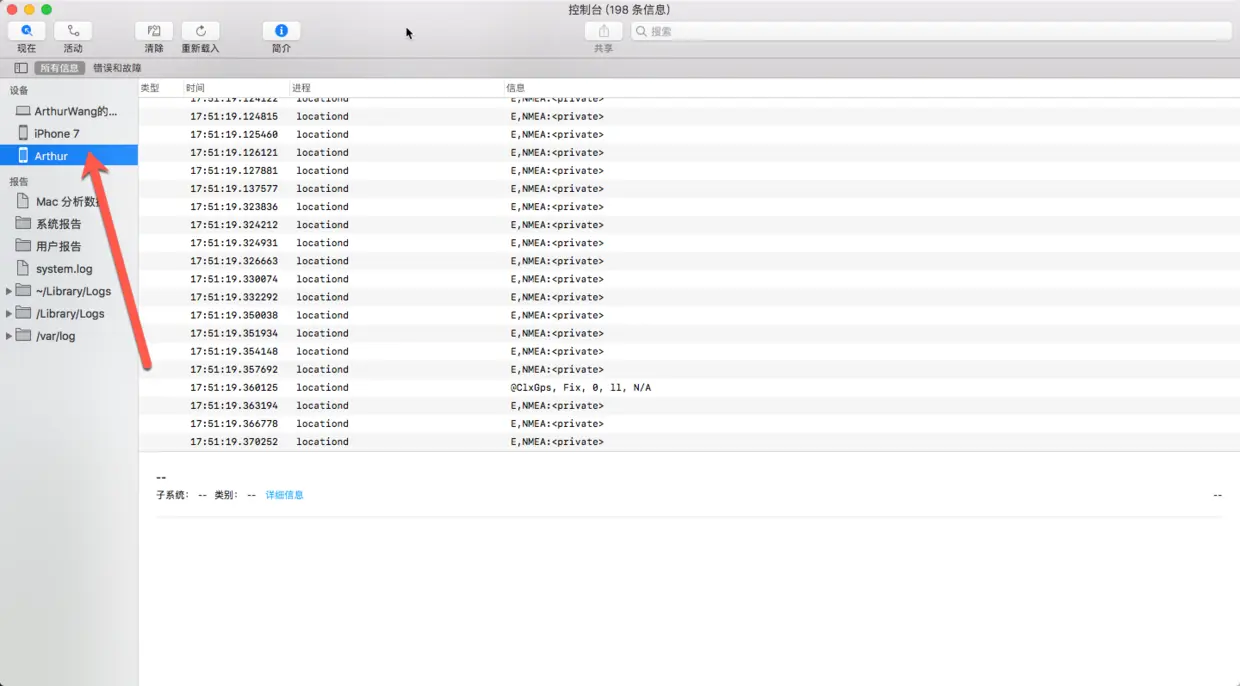Select log row at 17:51:19.370252

tap(689, 441)
